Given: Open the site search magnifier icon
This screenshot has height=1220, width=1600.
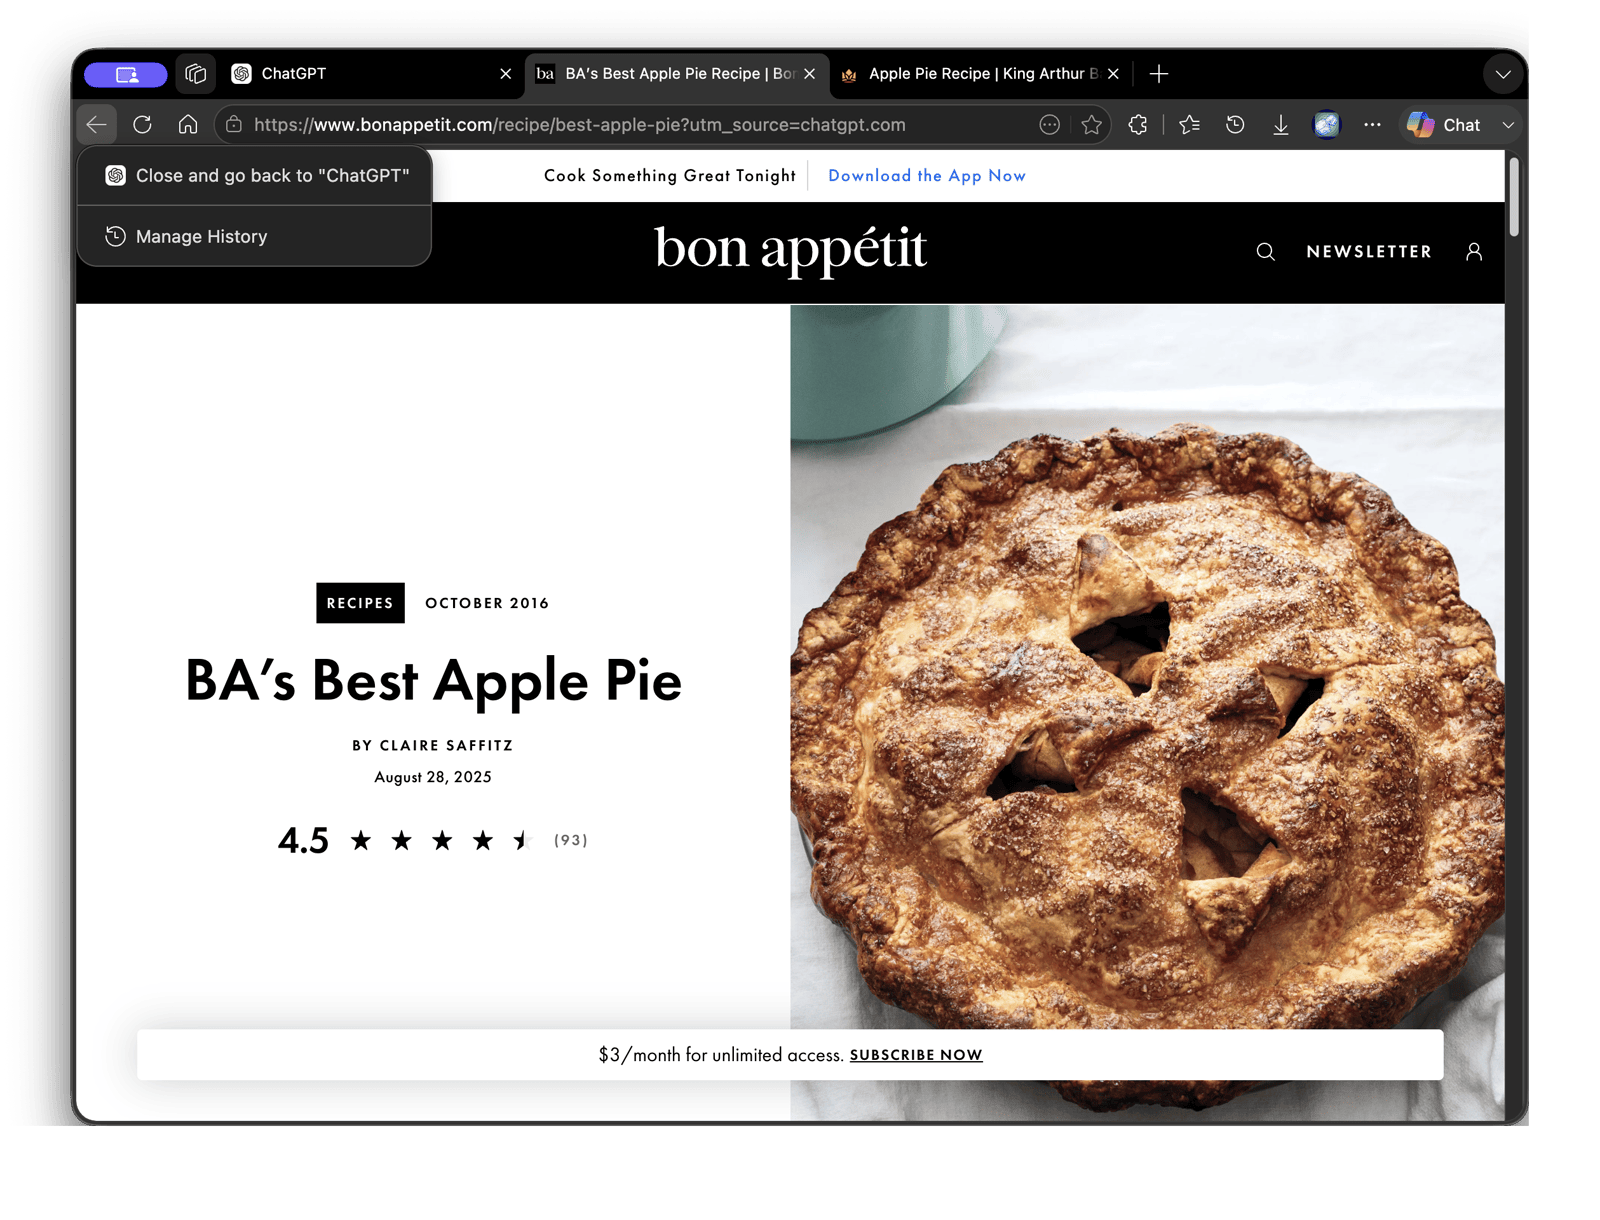Looking at the screenshot, I should [1265, 252].
